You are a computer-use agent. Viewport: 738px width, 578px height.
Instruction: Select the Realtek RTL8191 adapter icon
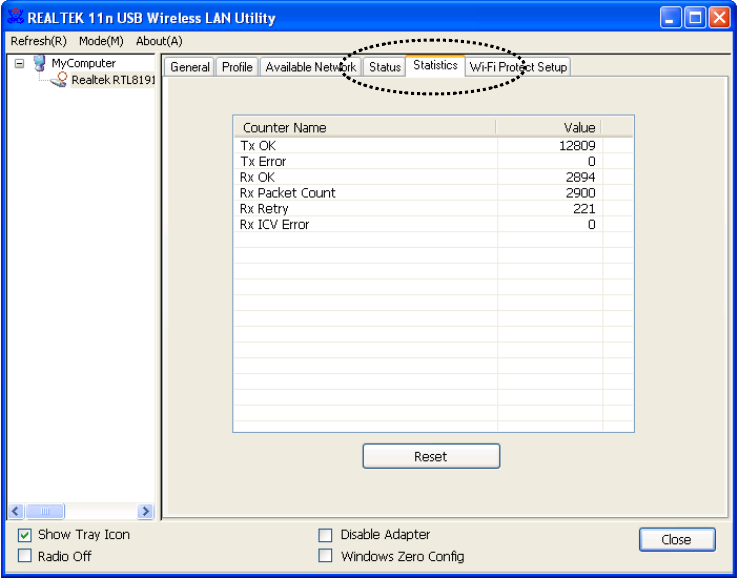click(59, 80)
